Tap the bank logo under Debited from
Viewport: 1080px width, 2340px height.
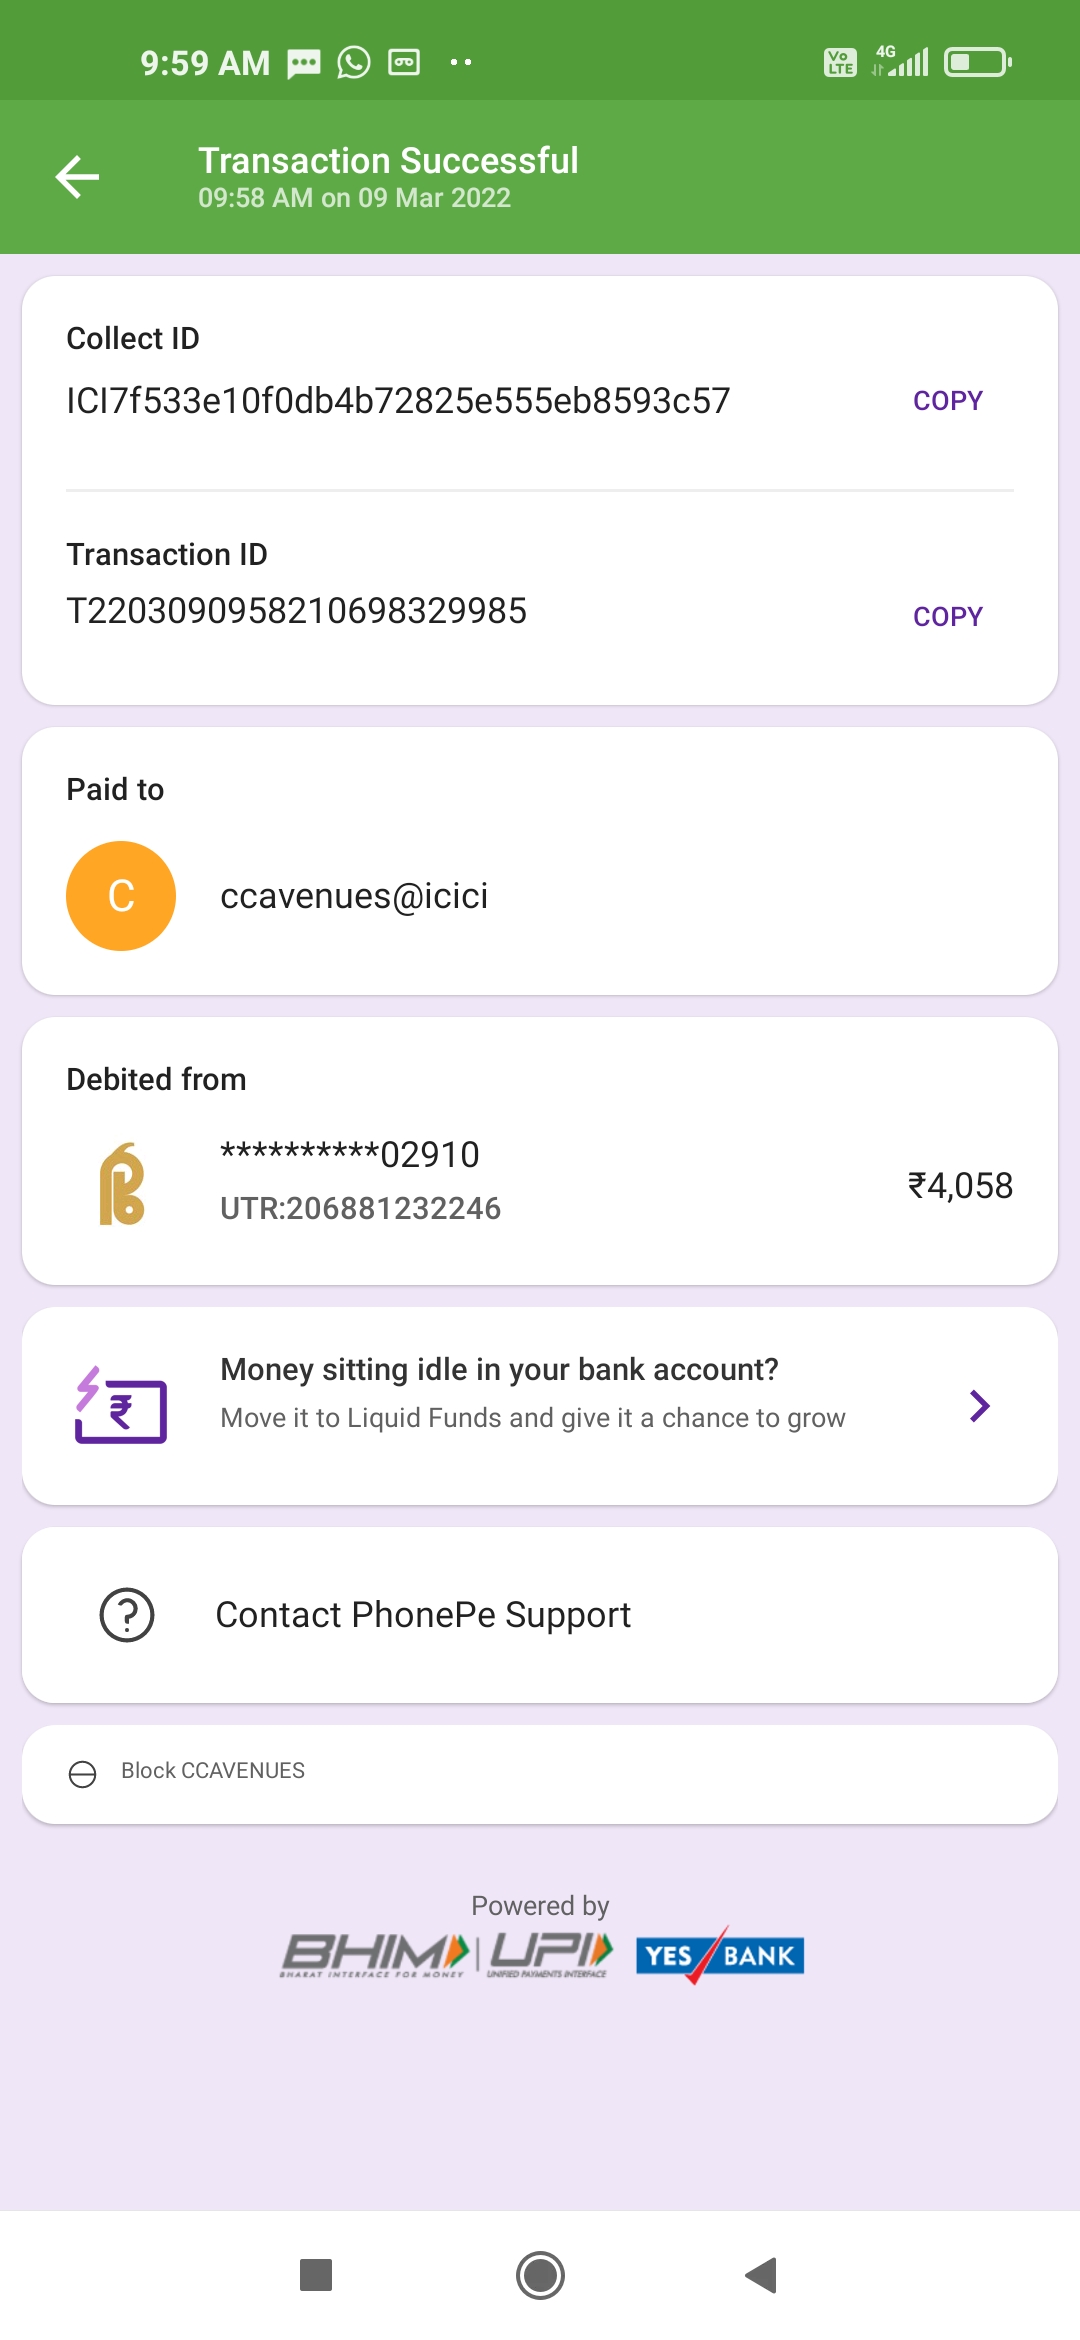pos(122,1184)
